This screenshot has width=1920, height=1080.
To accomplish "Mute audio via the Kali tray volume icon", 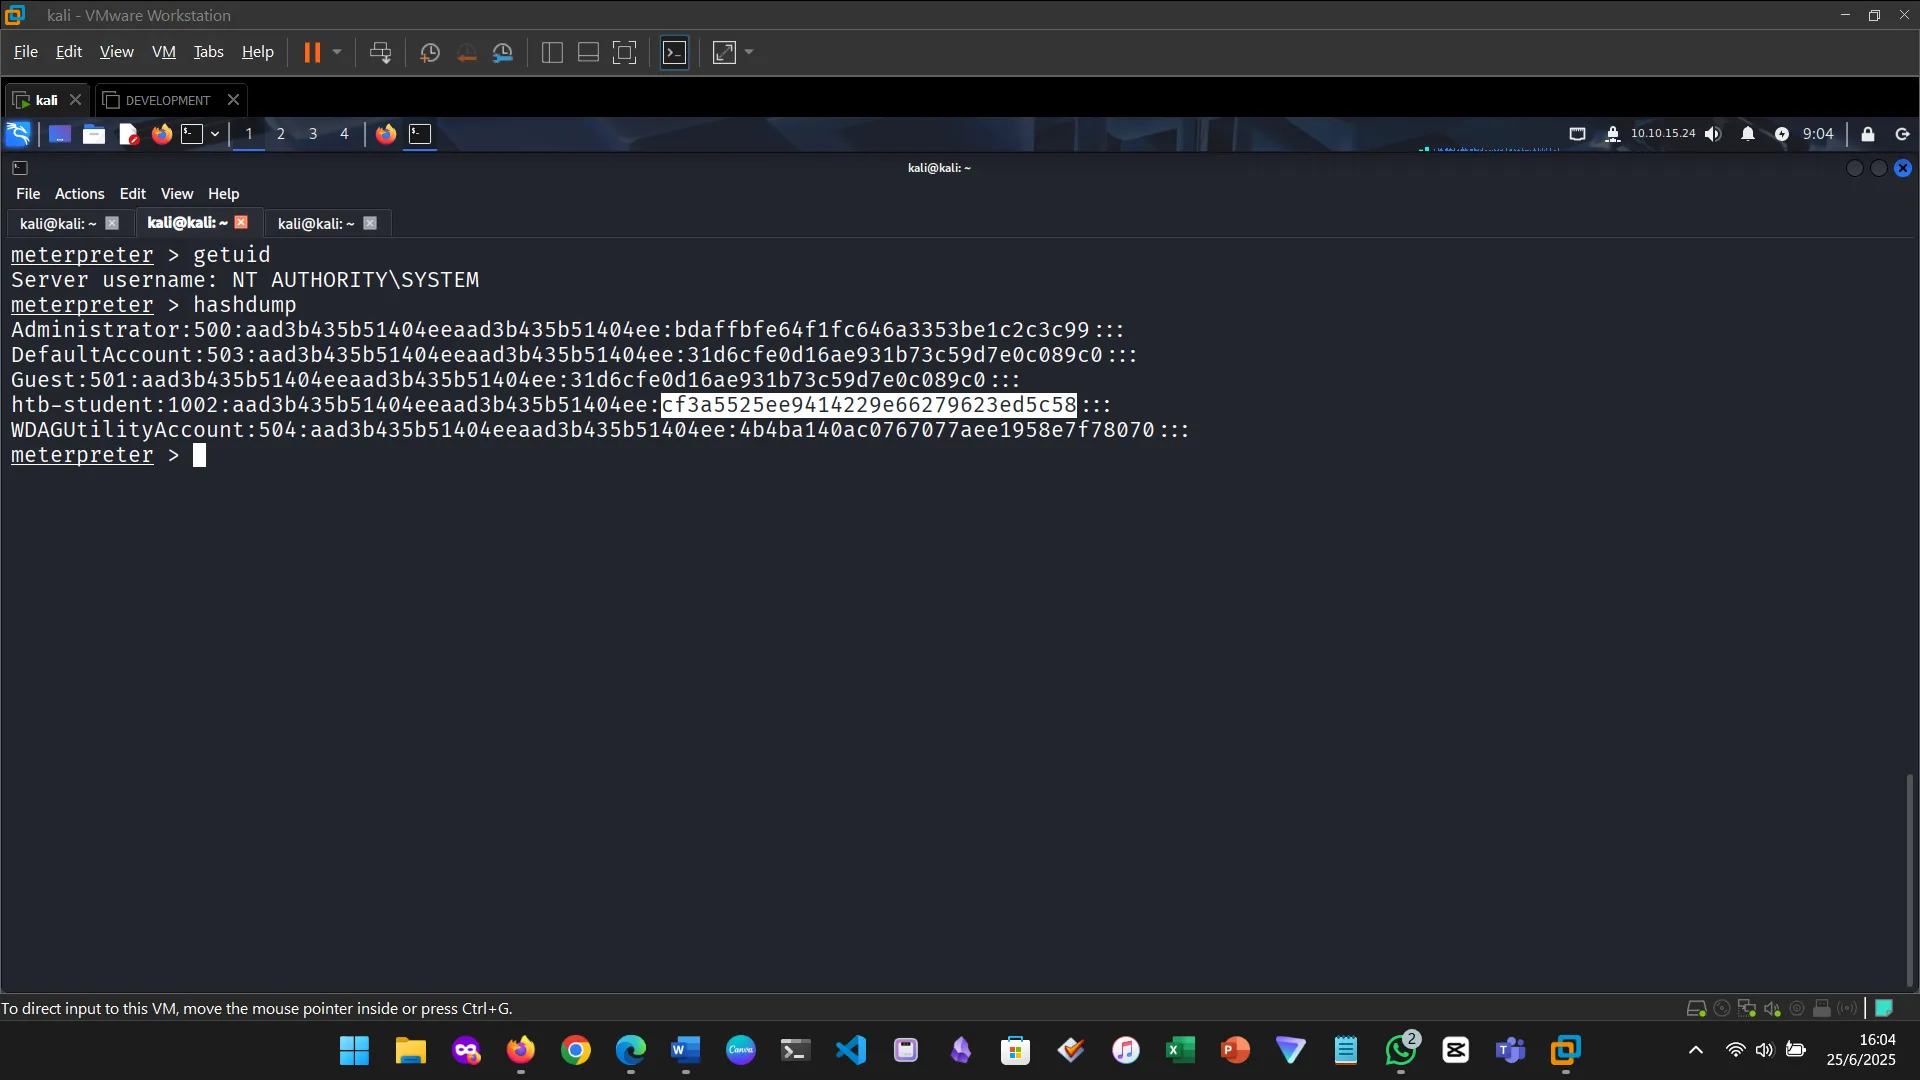I will click(1714, 133).
